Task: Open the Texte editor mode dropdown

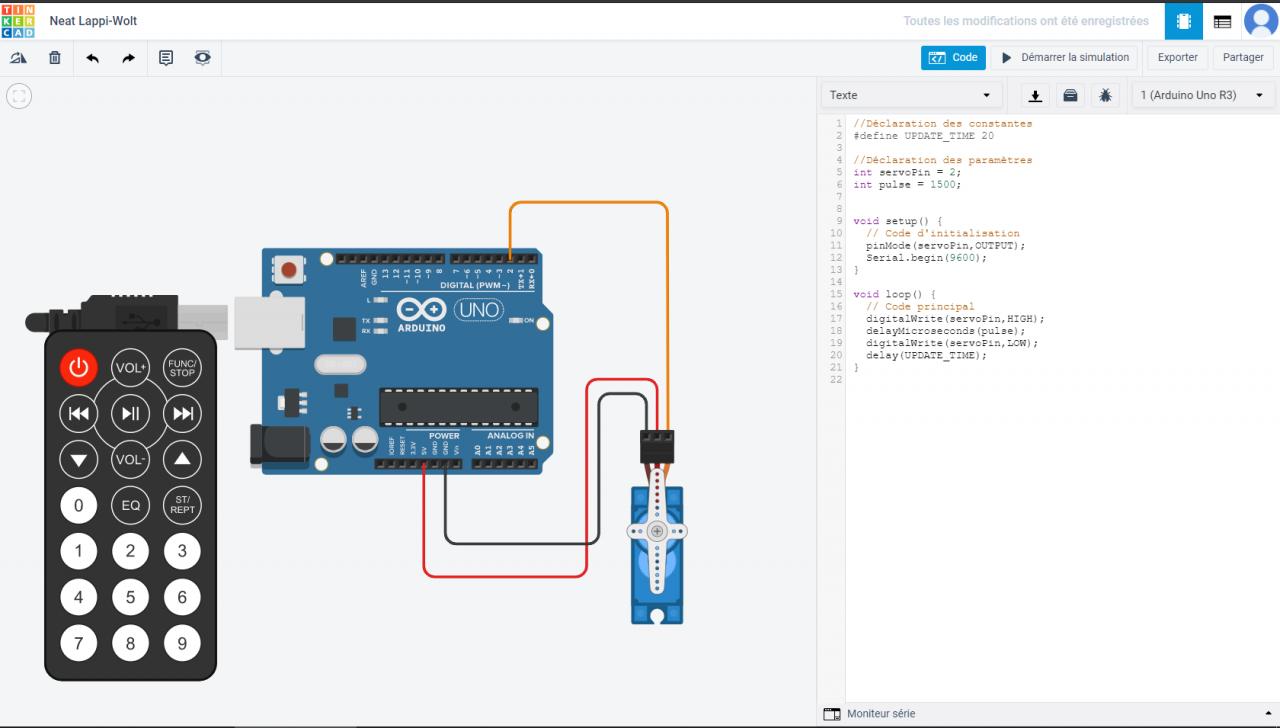Action: coord(912,96)
